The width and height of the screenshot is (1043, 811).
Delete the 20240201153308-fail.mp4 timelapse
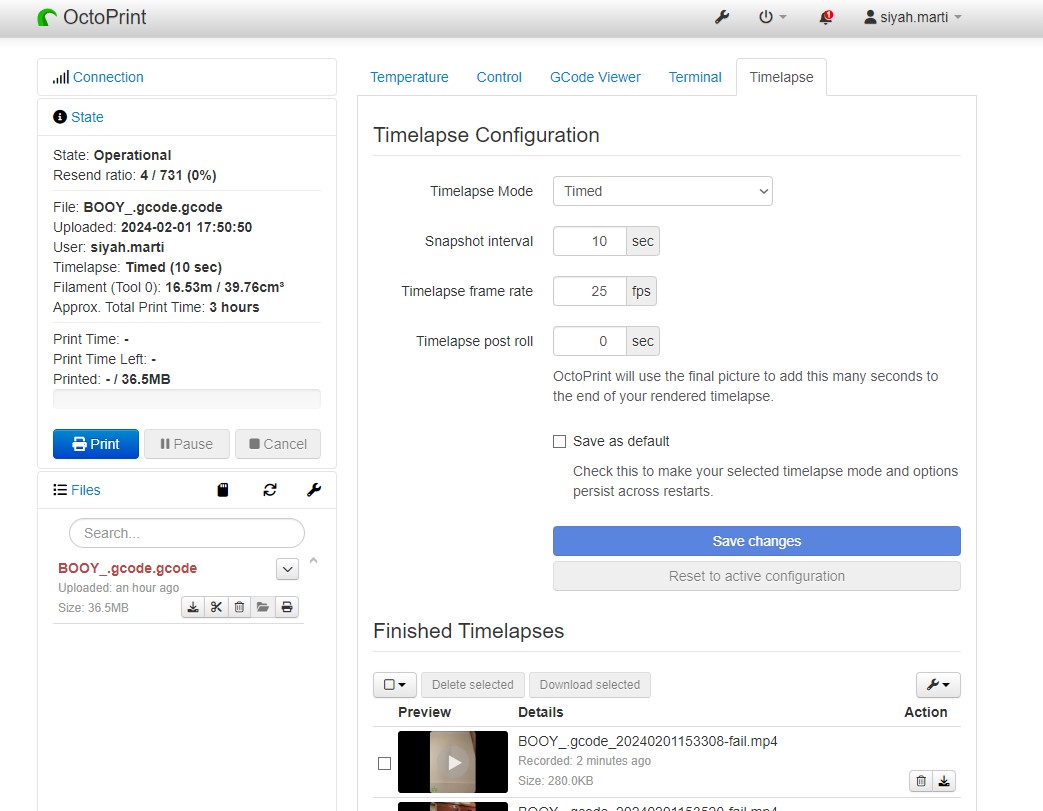tap(921, 781)
